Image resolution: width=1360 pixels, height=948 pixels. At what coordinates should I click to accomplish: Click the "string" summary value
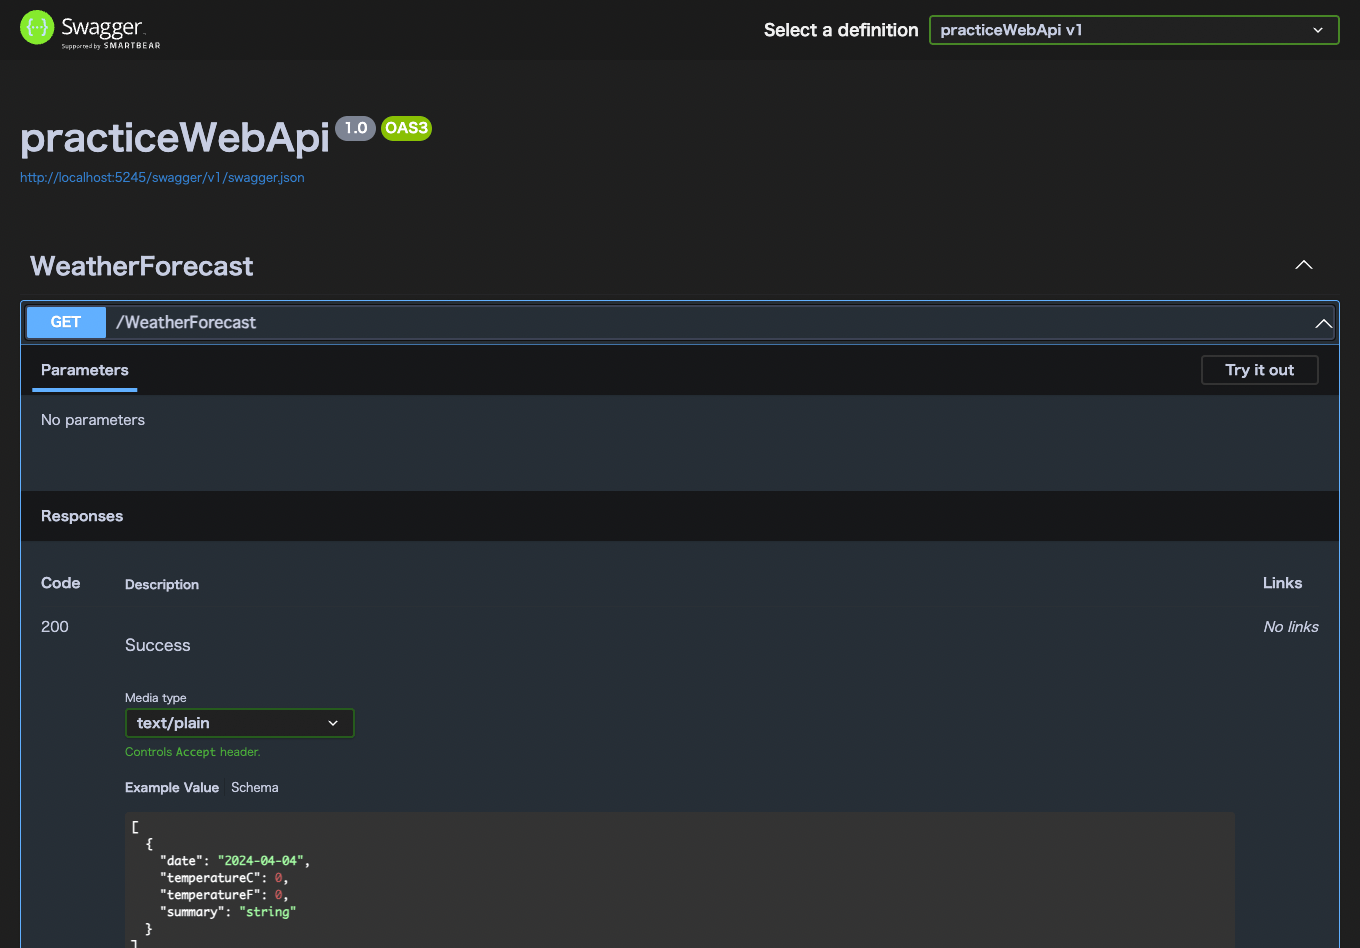pyautogui.click(x=267, y=912)
